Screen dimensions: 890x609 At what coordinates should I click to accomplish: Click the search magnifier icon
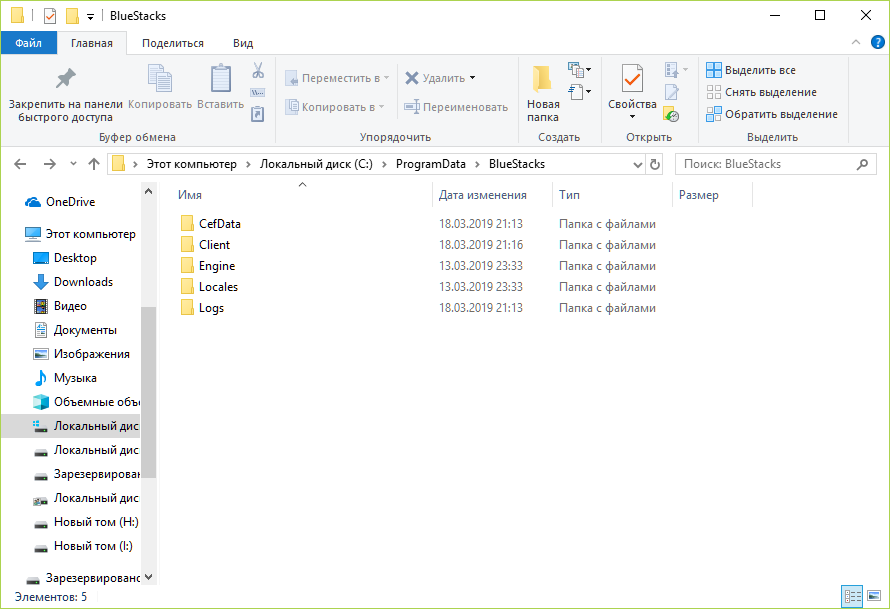coord(862,164)
